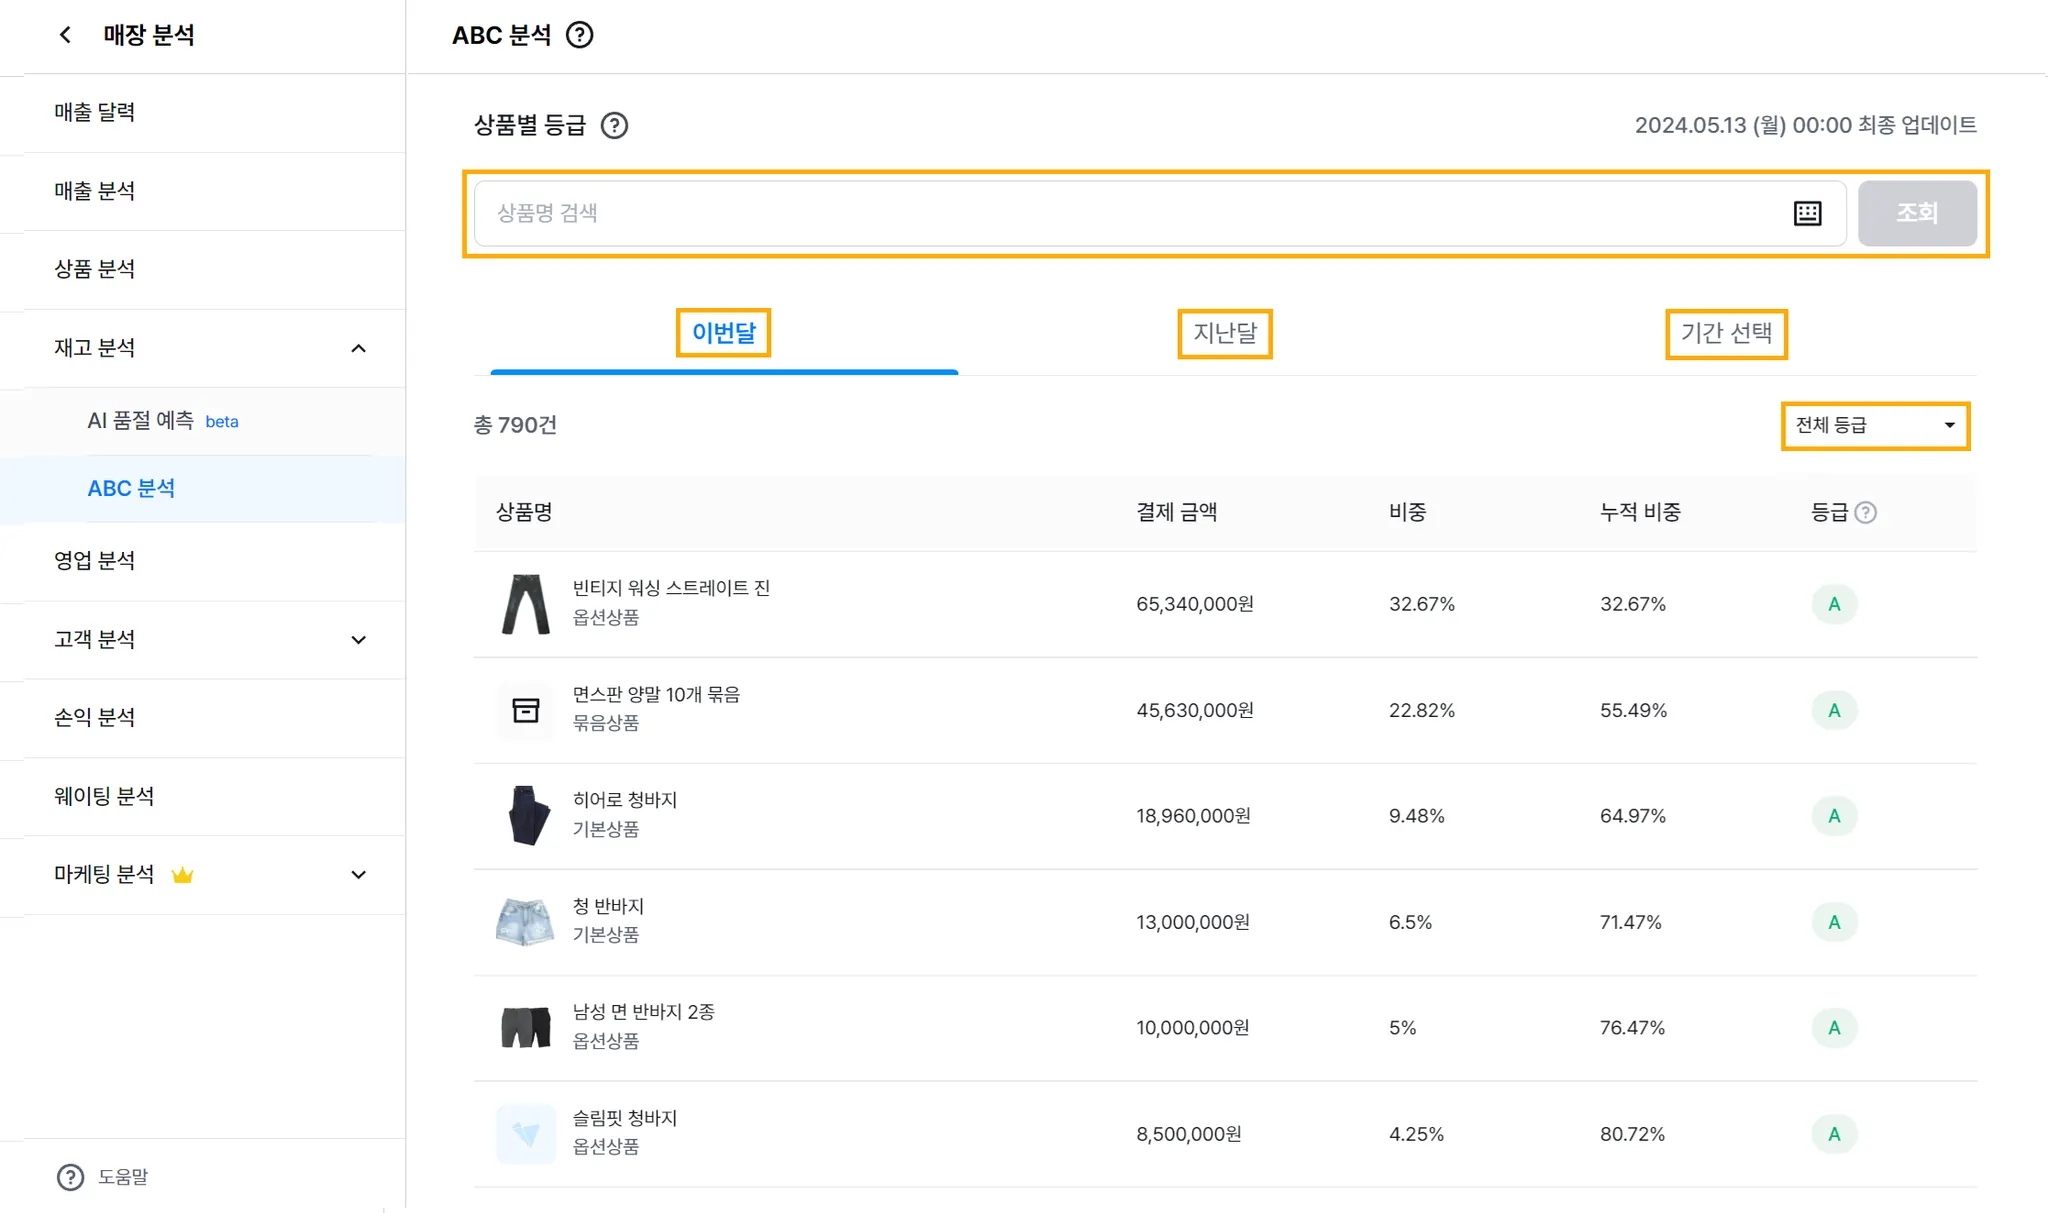The width and height of the screenshot is (2048, 1213).
Task: Click the 도움말 help icon at sidebar bottom
Action: point(70,1177)
